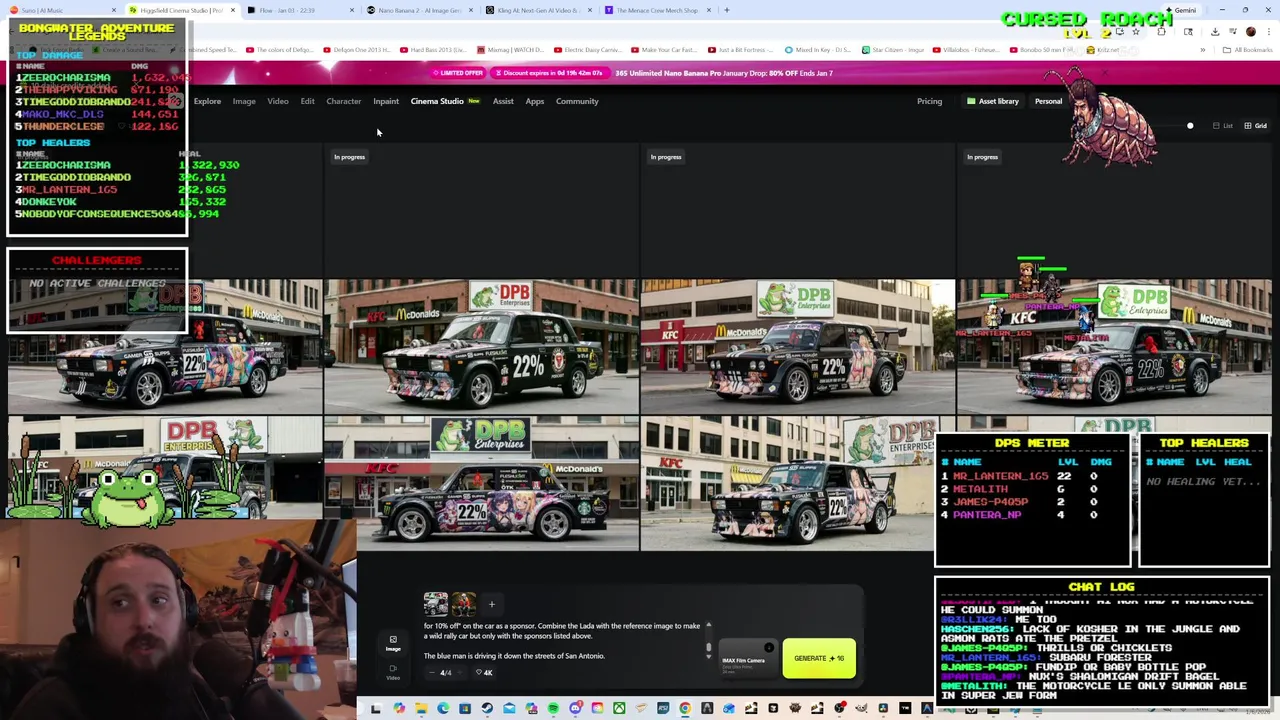This screenshot has height=720, width=1280.
Task: Open the Pricing link
Action: tap(929, 101)
